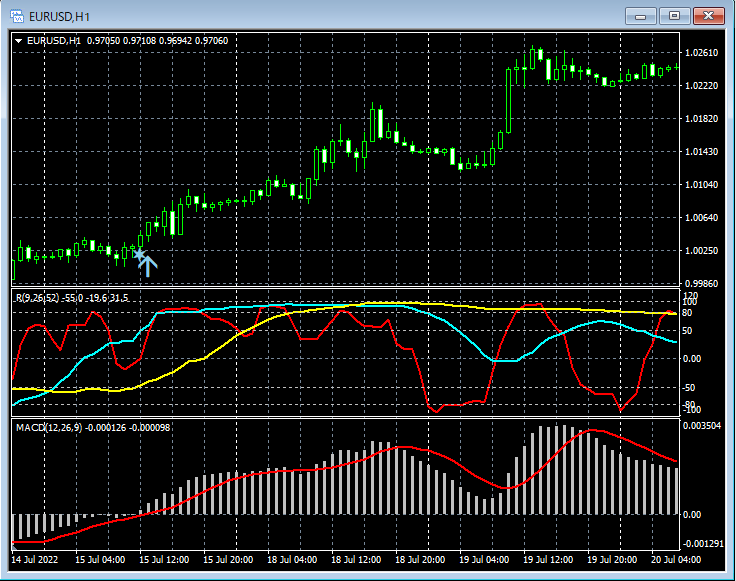736x581 pixels.
Task: Click the EURUSD,H1 window title bar text
Action: click(x=61, y=15)
